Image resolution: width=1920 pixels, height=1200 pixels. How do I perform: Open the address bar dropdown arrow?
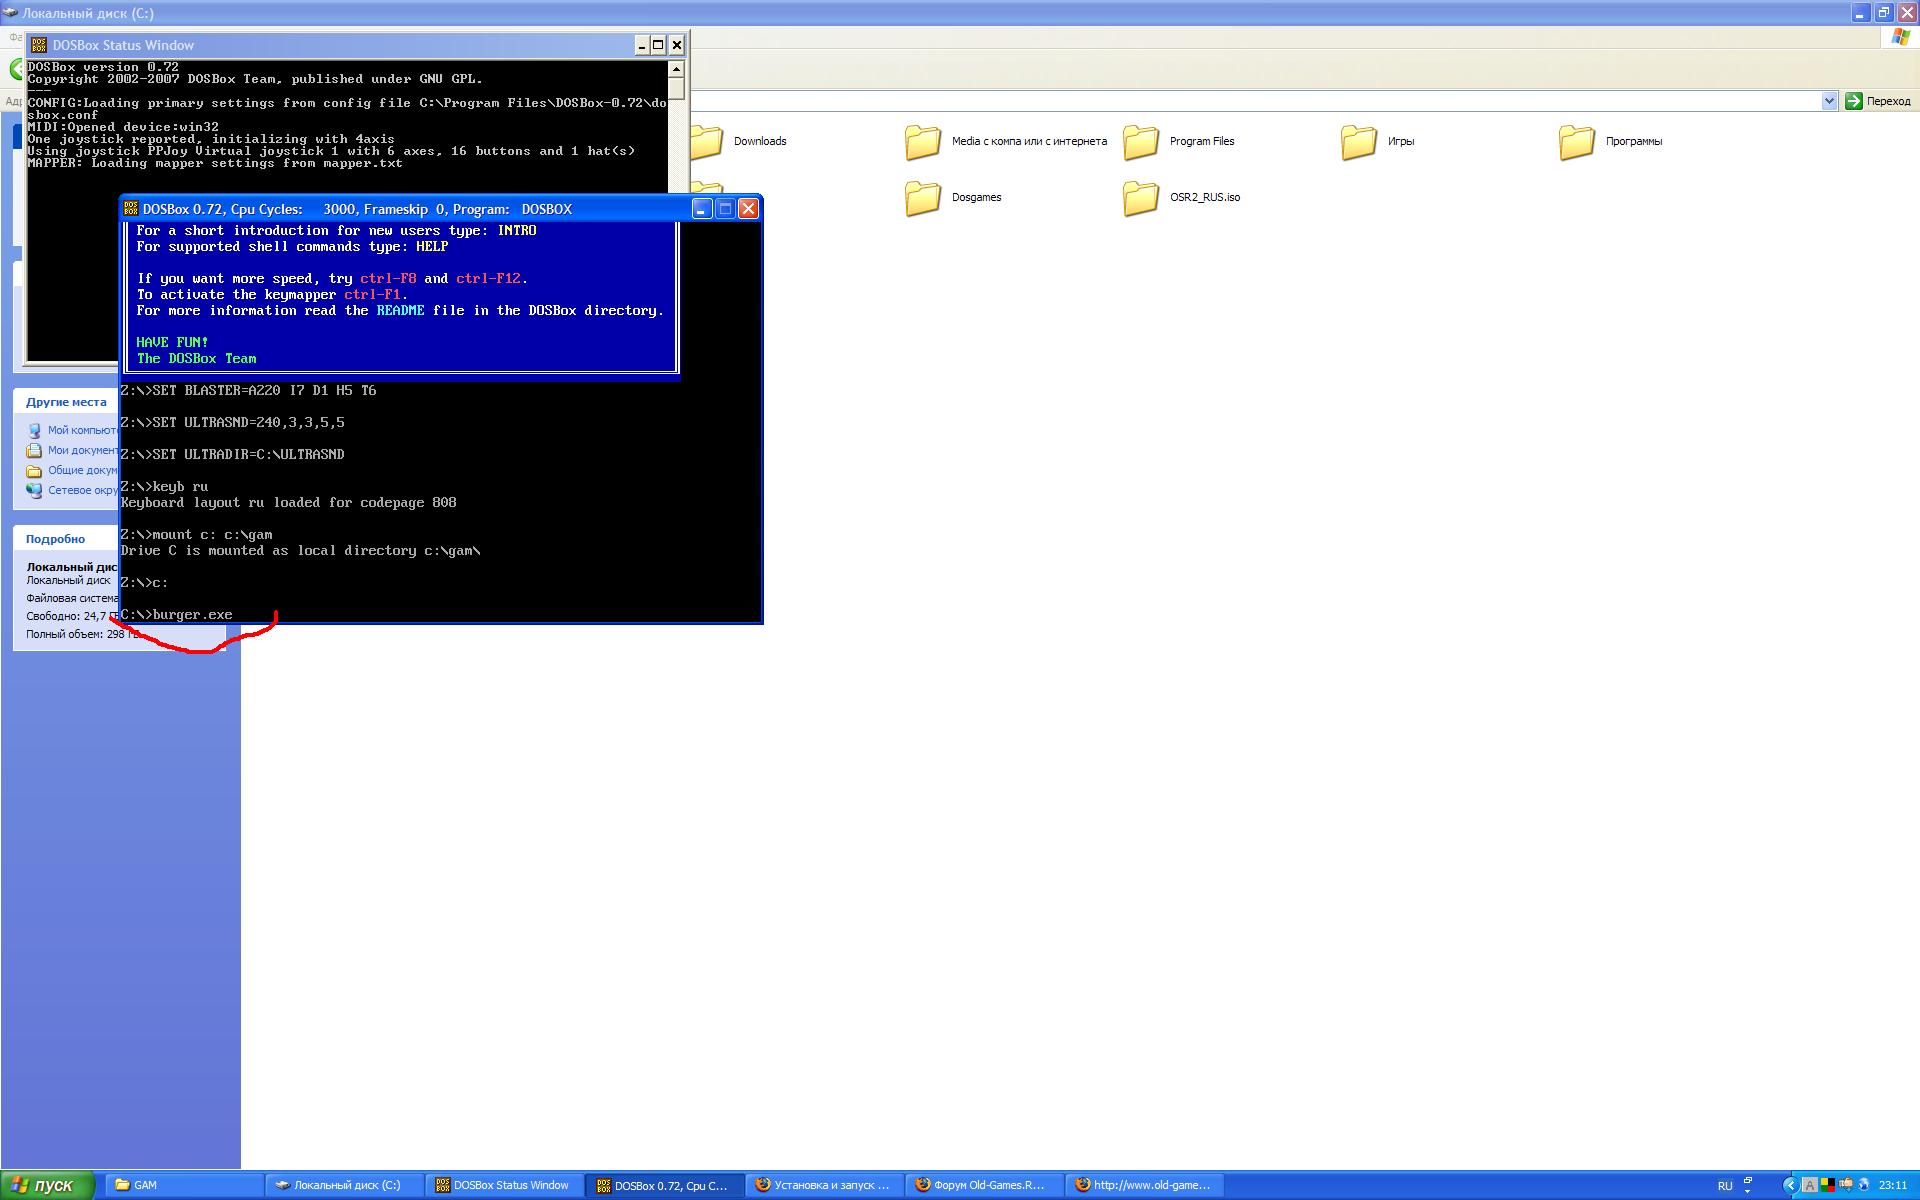[1829, 101]
